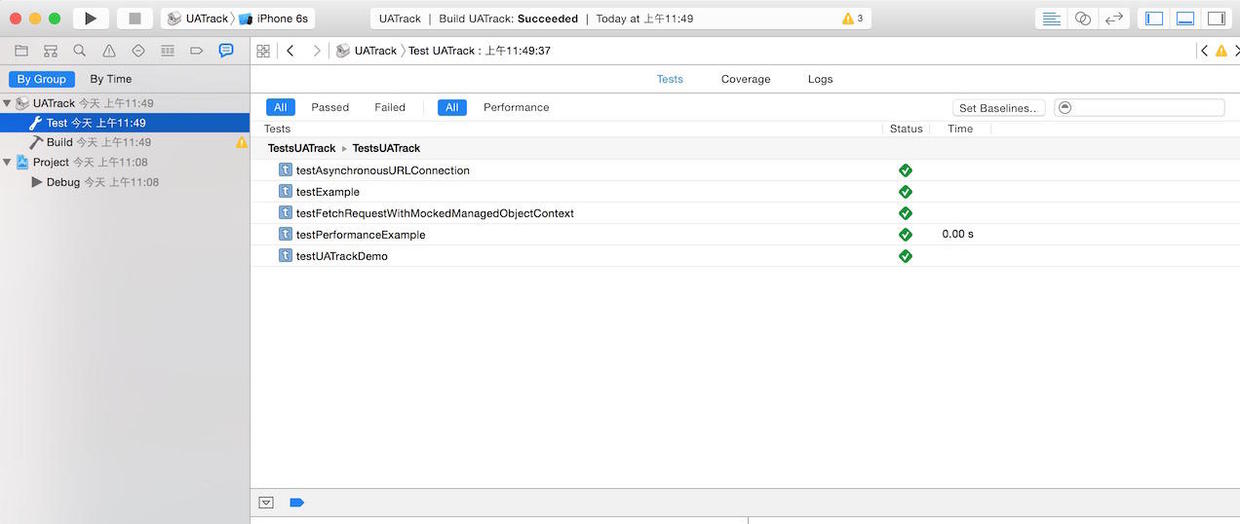
Task: Collapse the UATrack group in the navigator
Action: [7, 103]
